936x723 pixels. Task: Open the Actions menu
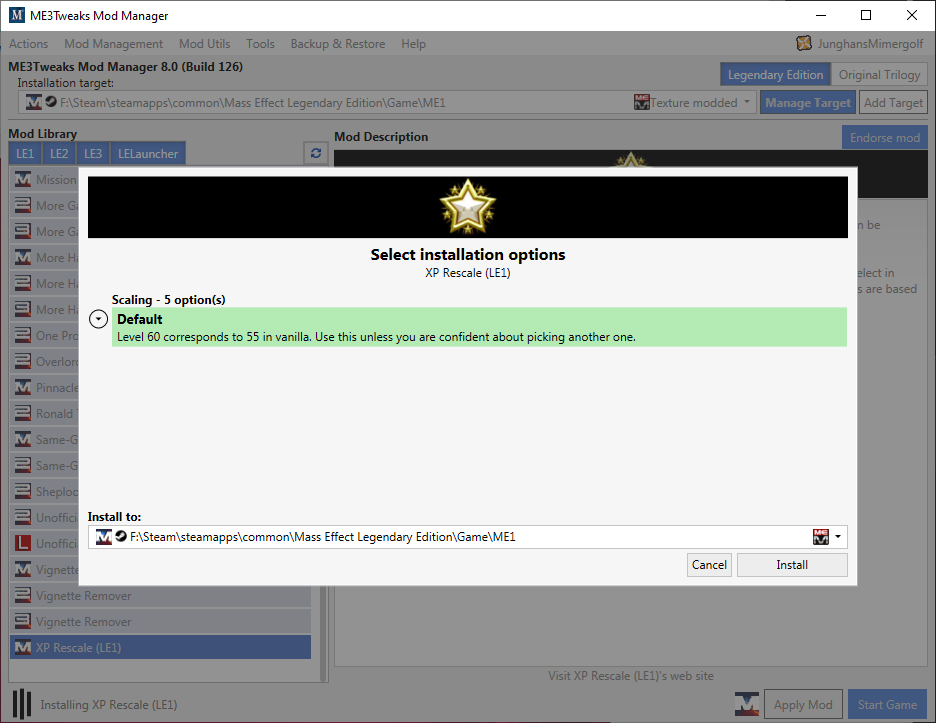(29, 44)
